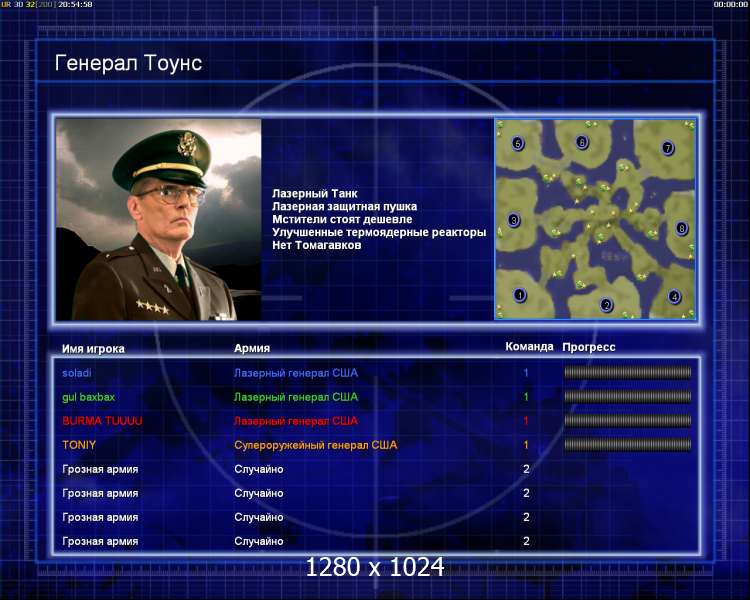Click start position marker 2 on minimap
The image size is (750, 600).
click(x=607, y=305)
